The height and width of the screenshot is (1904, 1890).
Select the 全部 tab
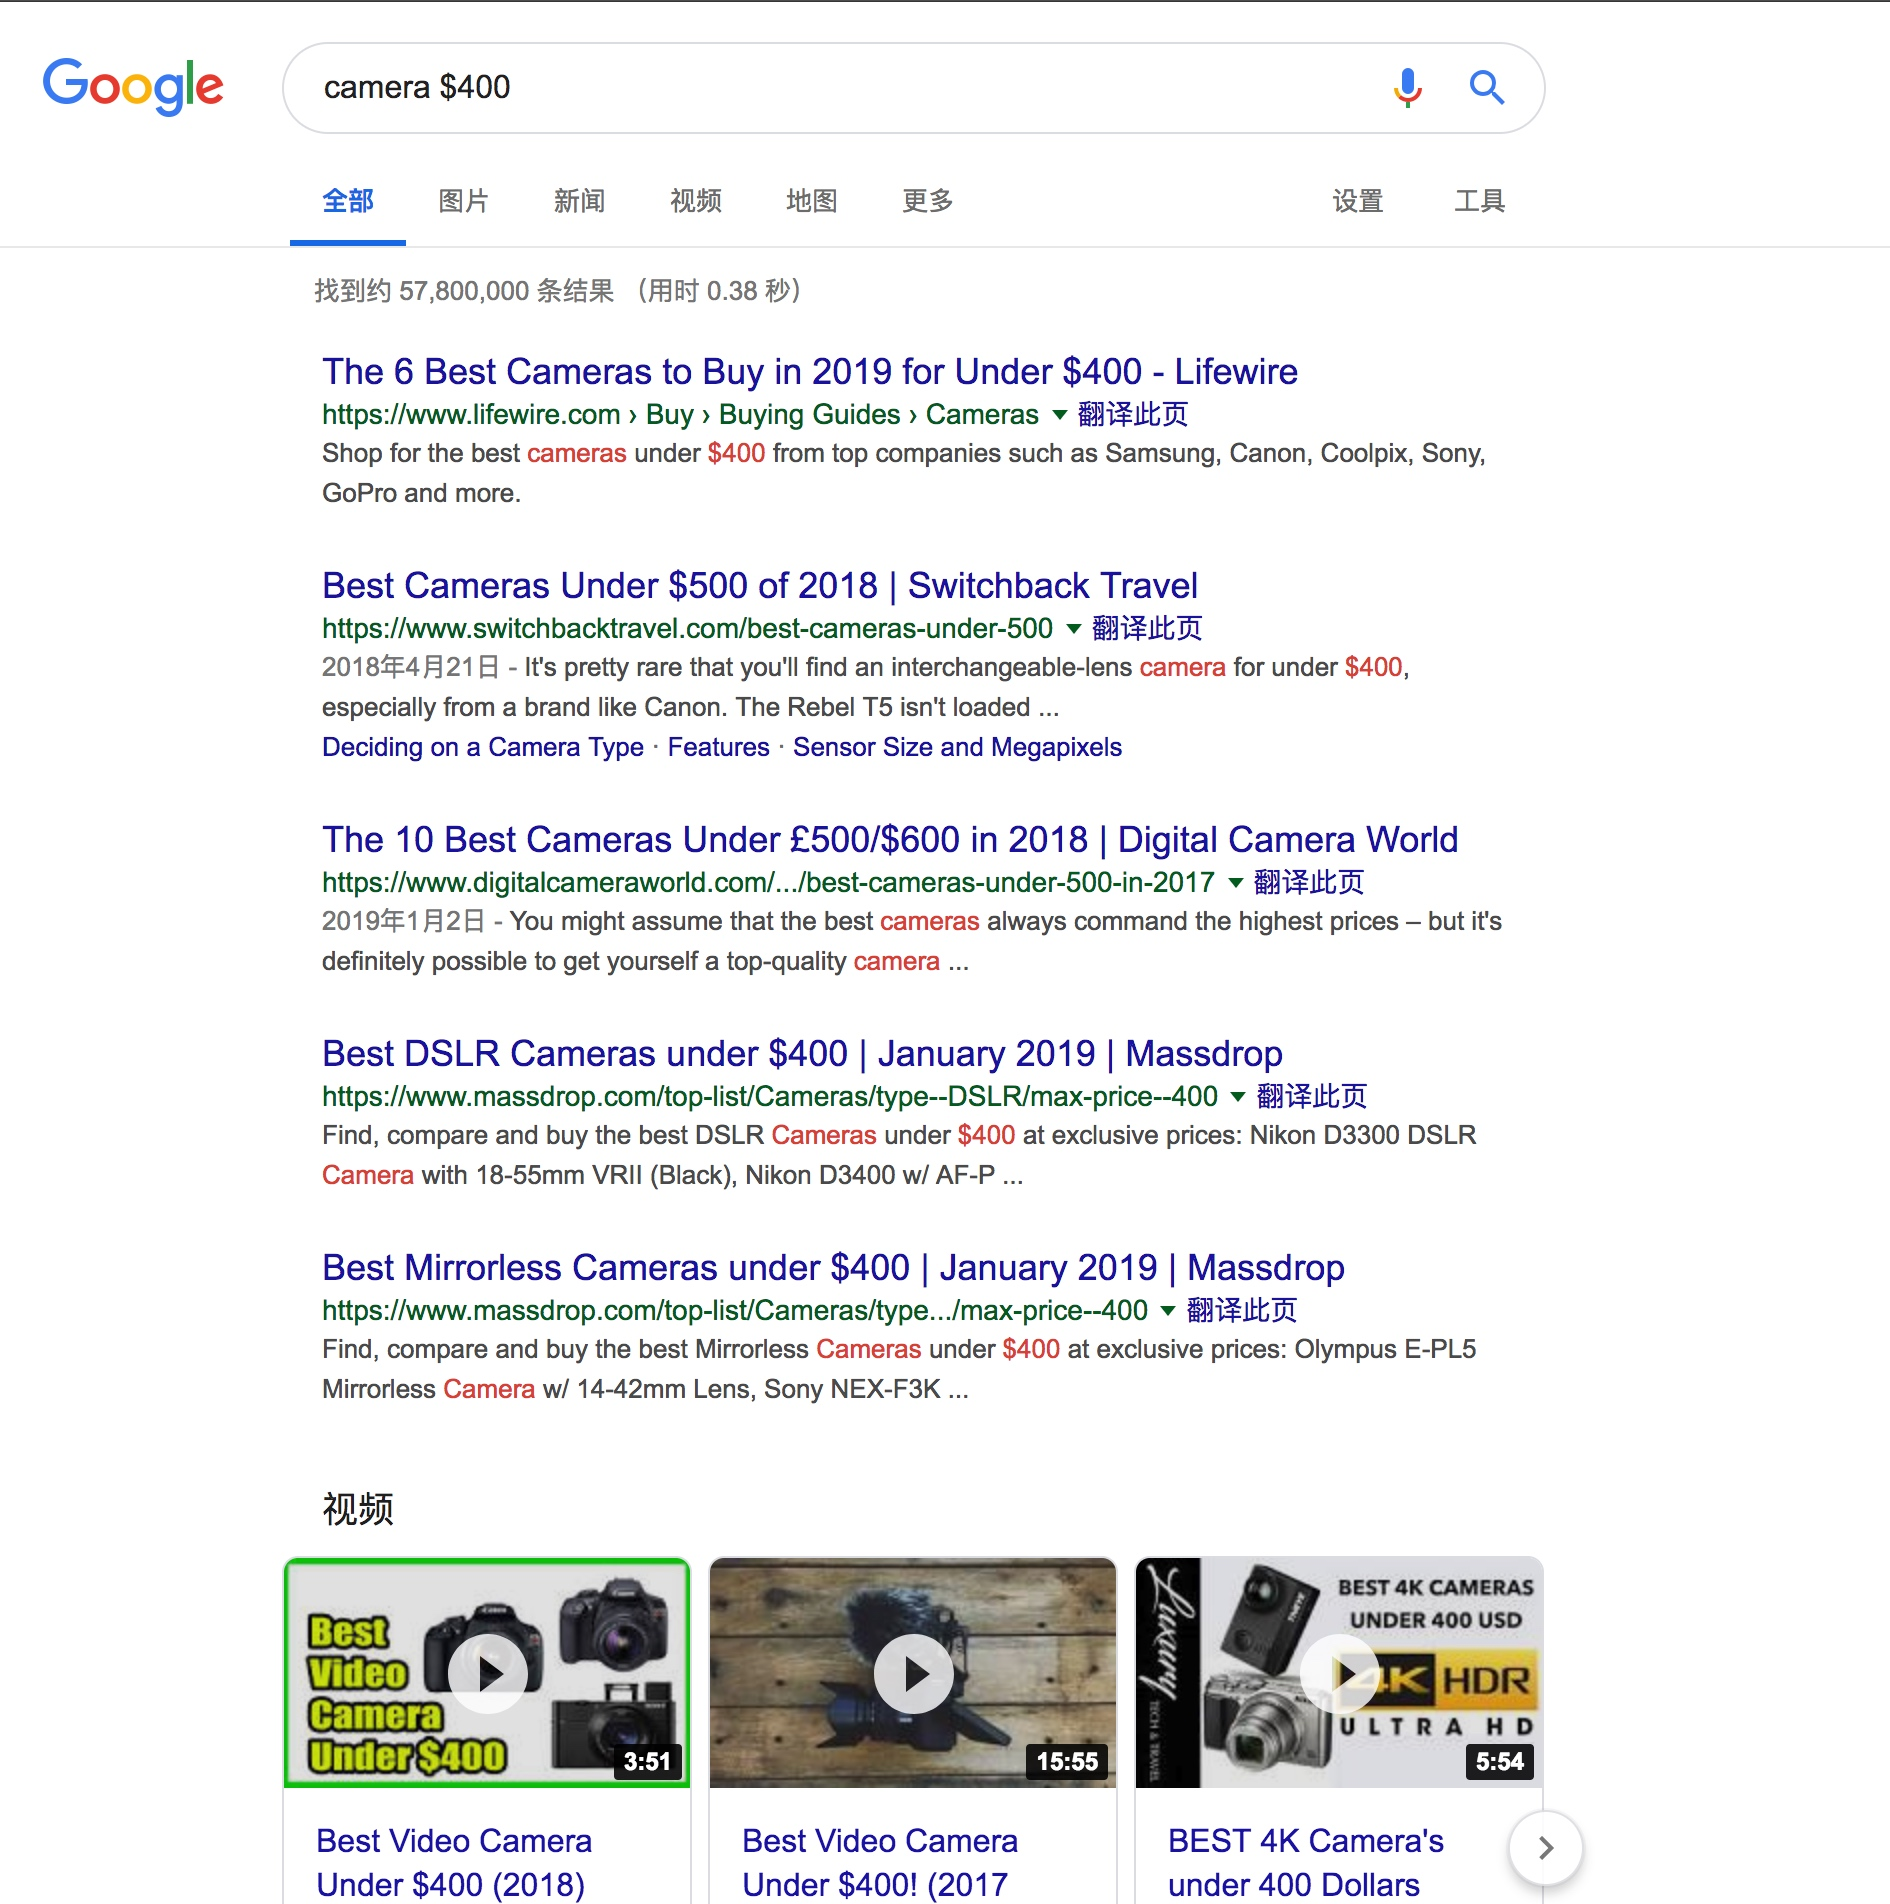(348, 201)
